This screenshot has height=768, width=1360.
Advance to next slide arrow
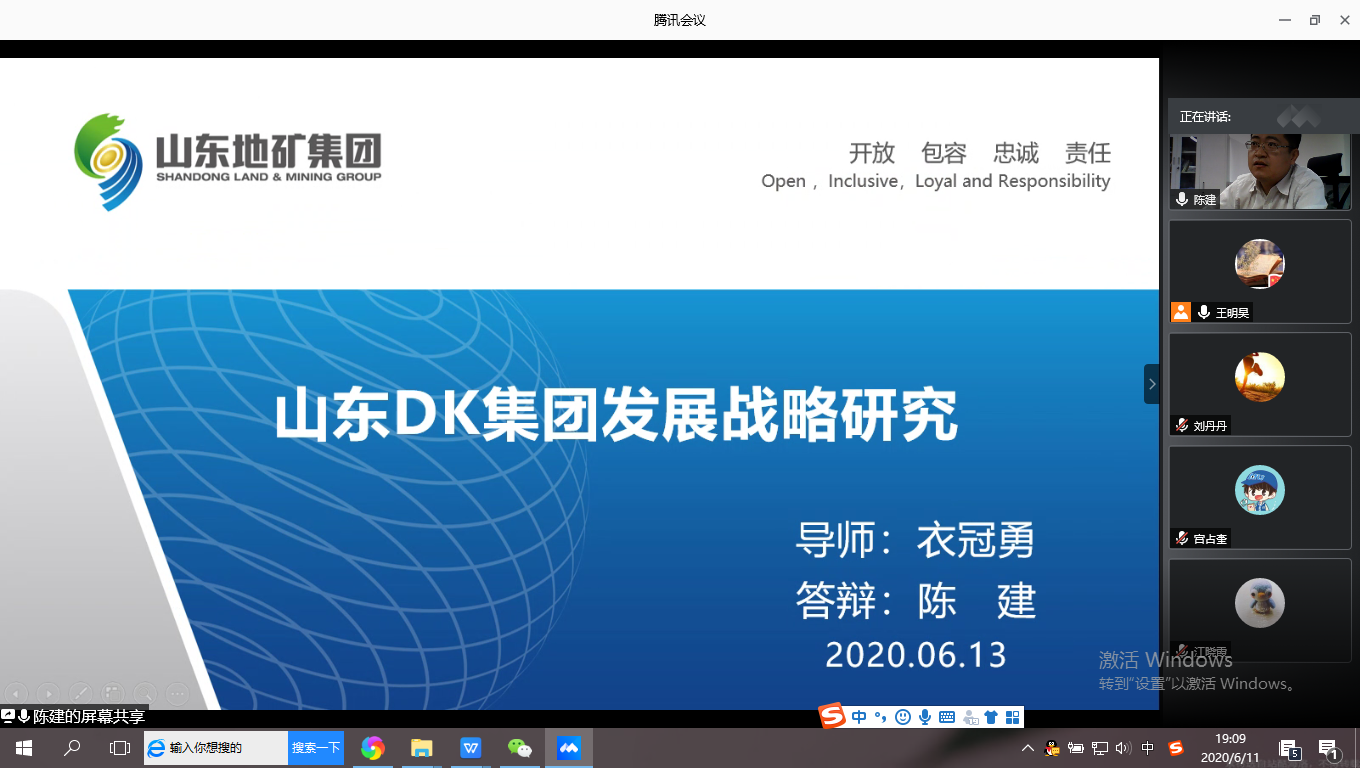[48, 693]
